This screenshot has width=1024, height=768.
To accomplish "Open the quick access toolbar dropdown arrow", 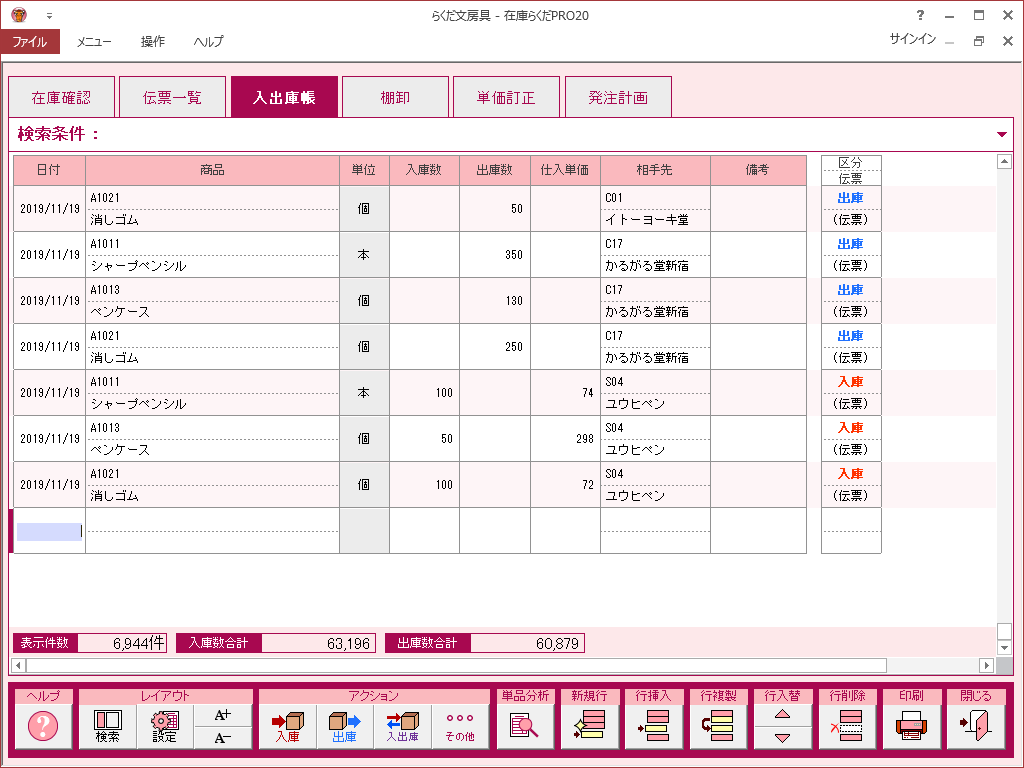I will coord(49,16).
